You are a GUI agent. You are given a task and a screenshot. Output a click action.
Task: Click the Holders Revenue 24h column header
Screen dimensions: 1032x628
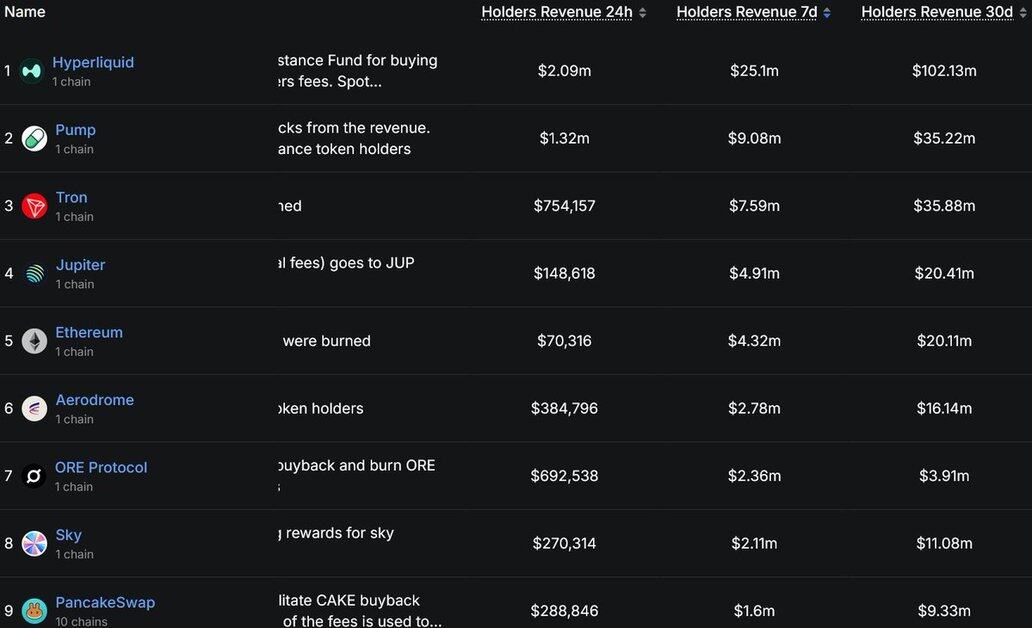[x=556, y=12]
